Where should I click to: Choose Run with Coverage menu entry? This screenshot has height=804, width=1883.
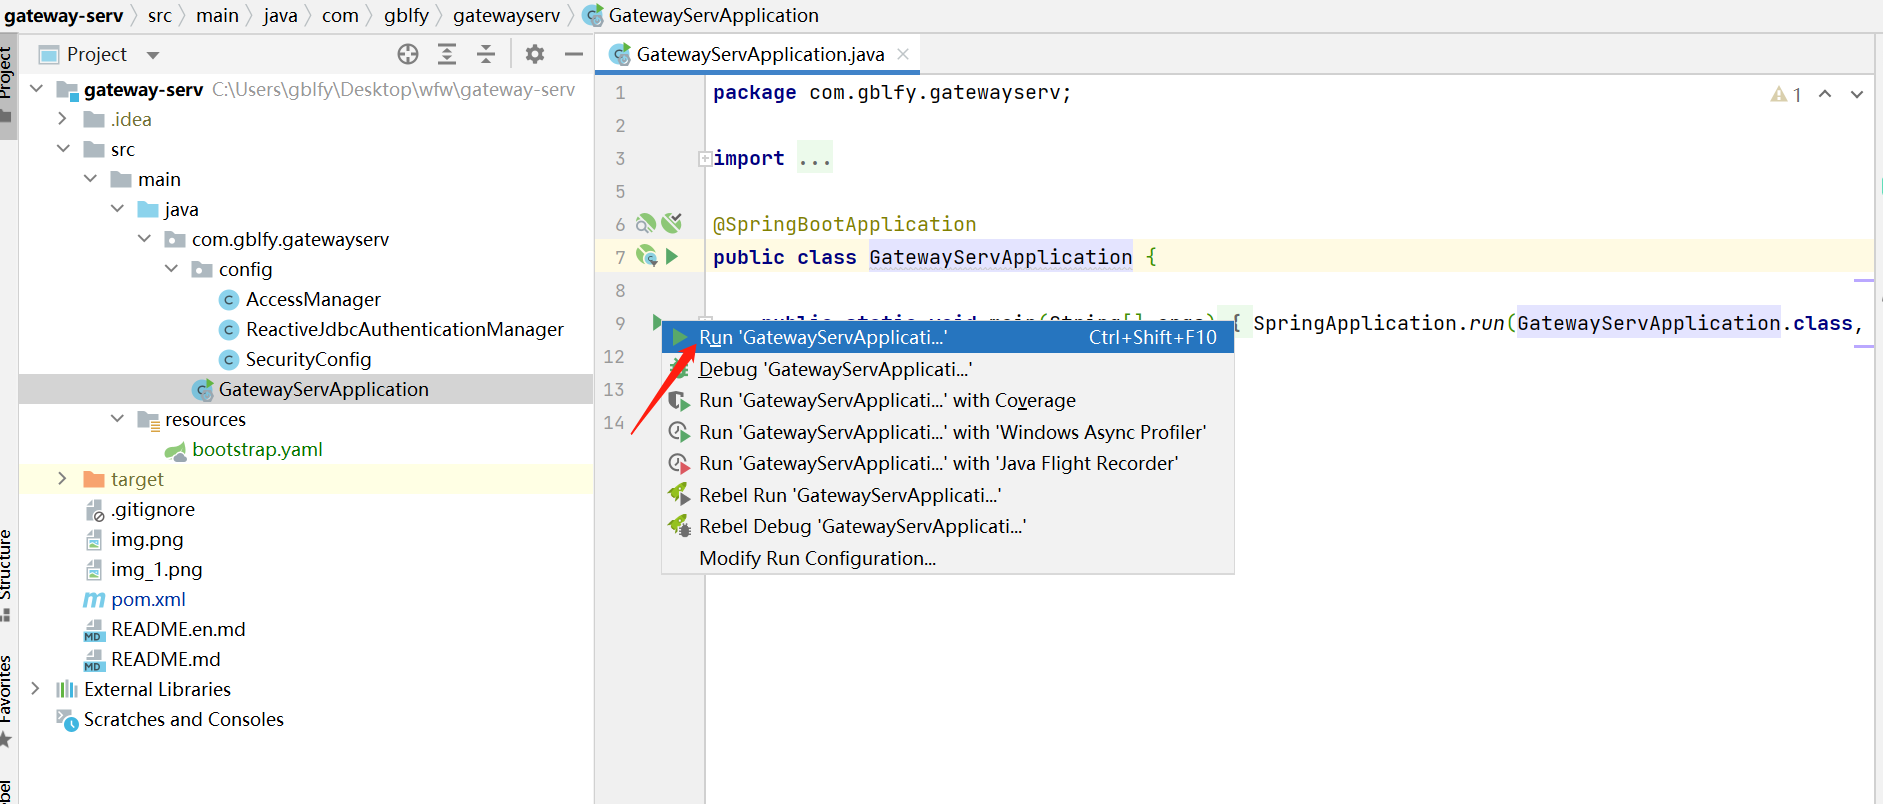tap(948, 400)
